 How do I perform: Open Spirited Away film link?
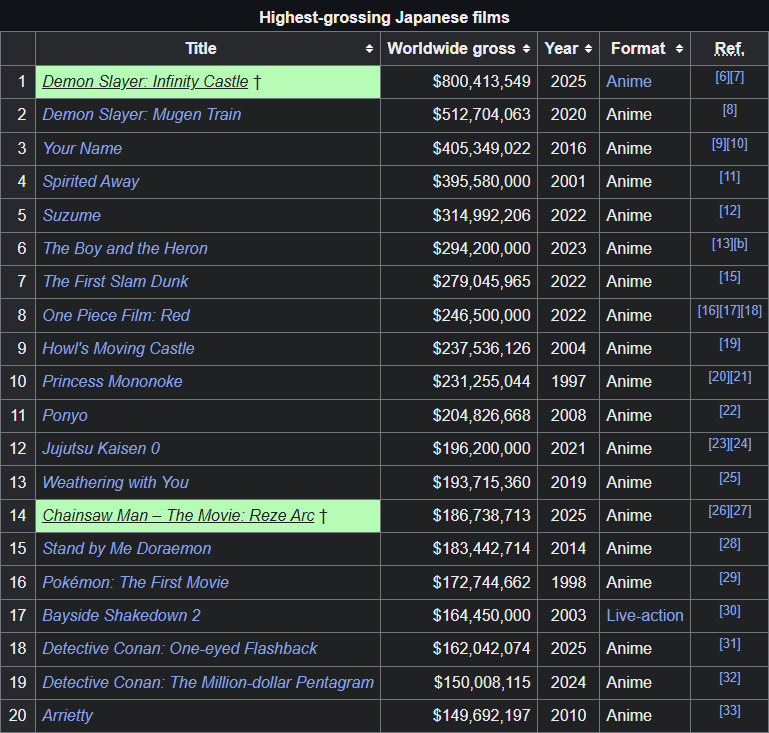pos(91,181)
